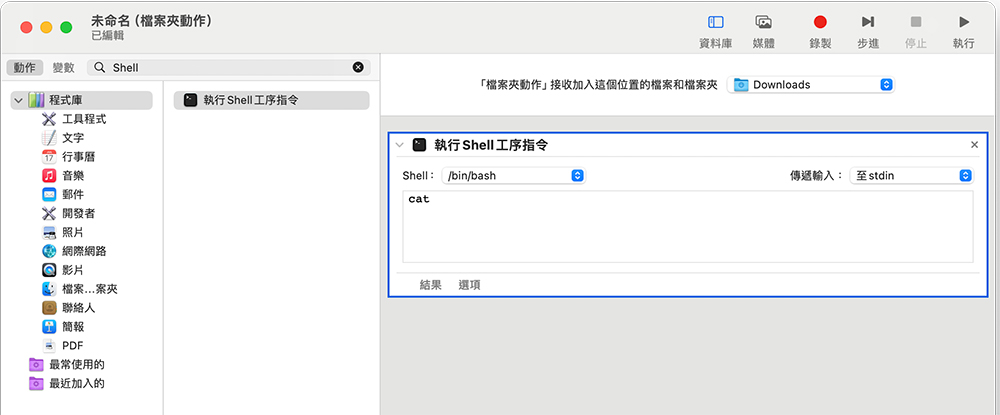Open the Downloads folder dropdown

(x=811, y=85)
